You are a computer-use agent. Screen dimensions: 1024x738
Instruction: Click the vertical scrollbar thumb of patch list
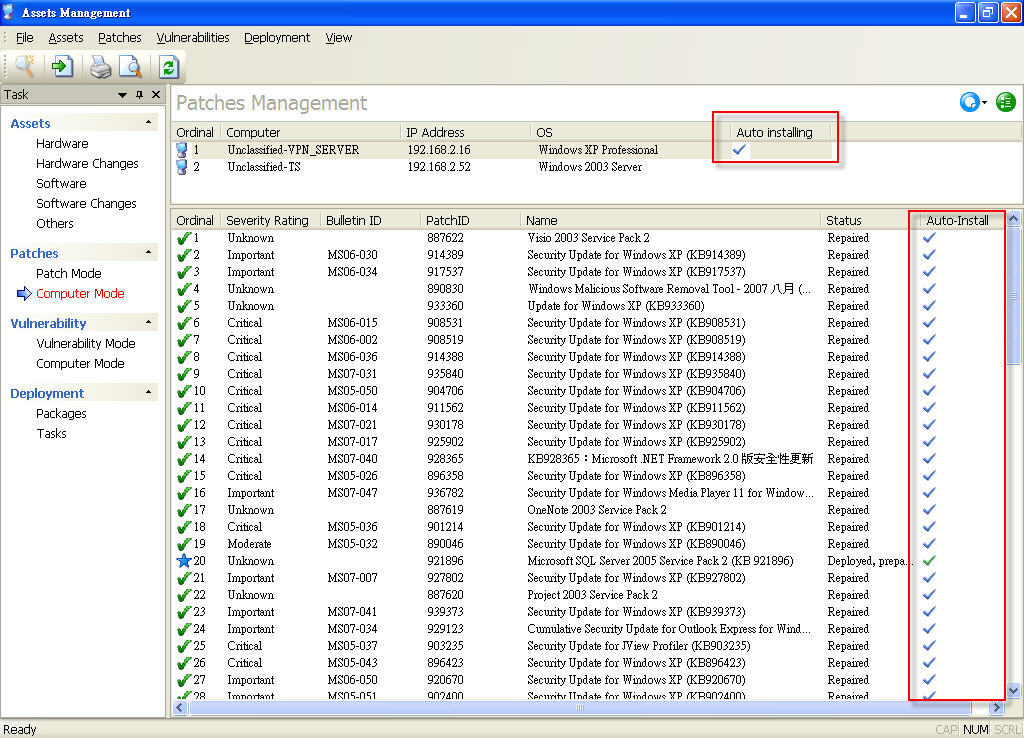pyautogui.click(x=1013, y=296)
